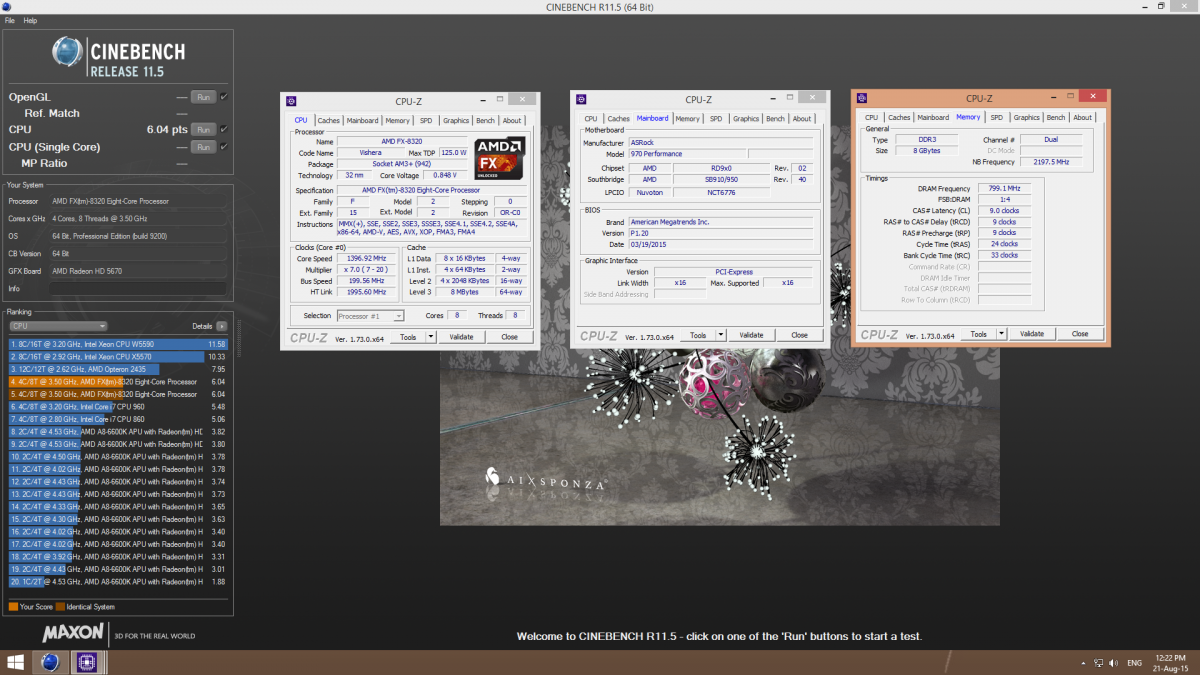The image size is (1200, 675).
Task: Click the 6.04 pts CPU score
Action: [x=166, y=129]
